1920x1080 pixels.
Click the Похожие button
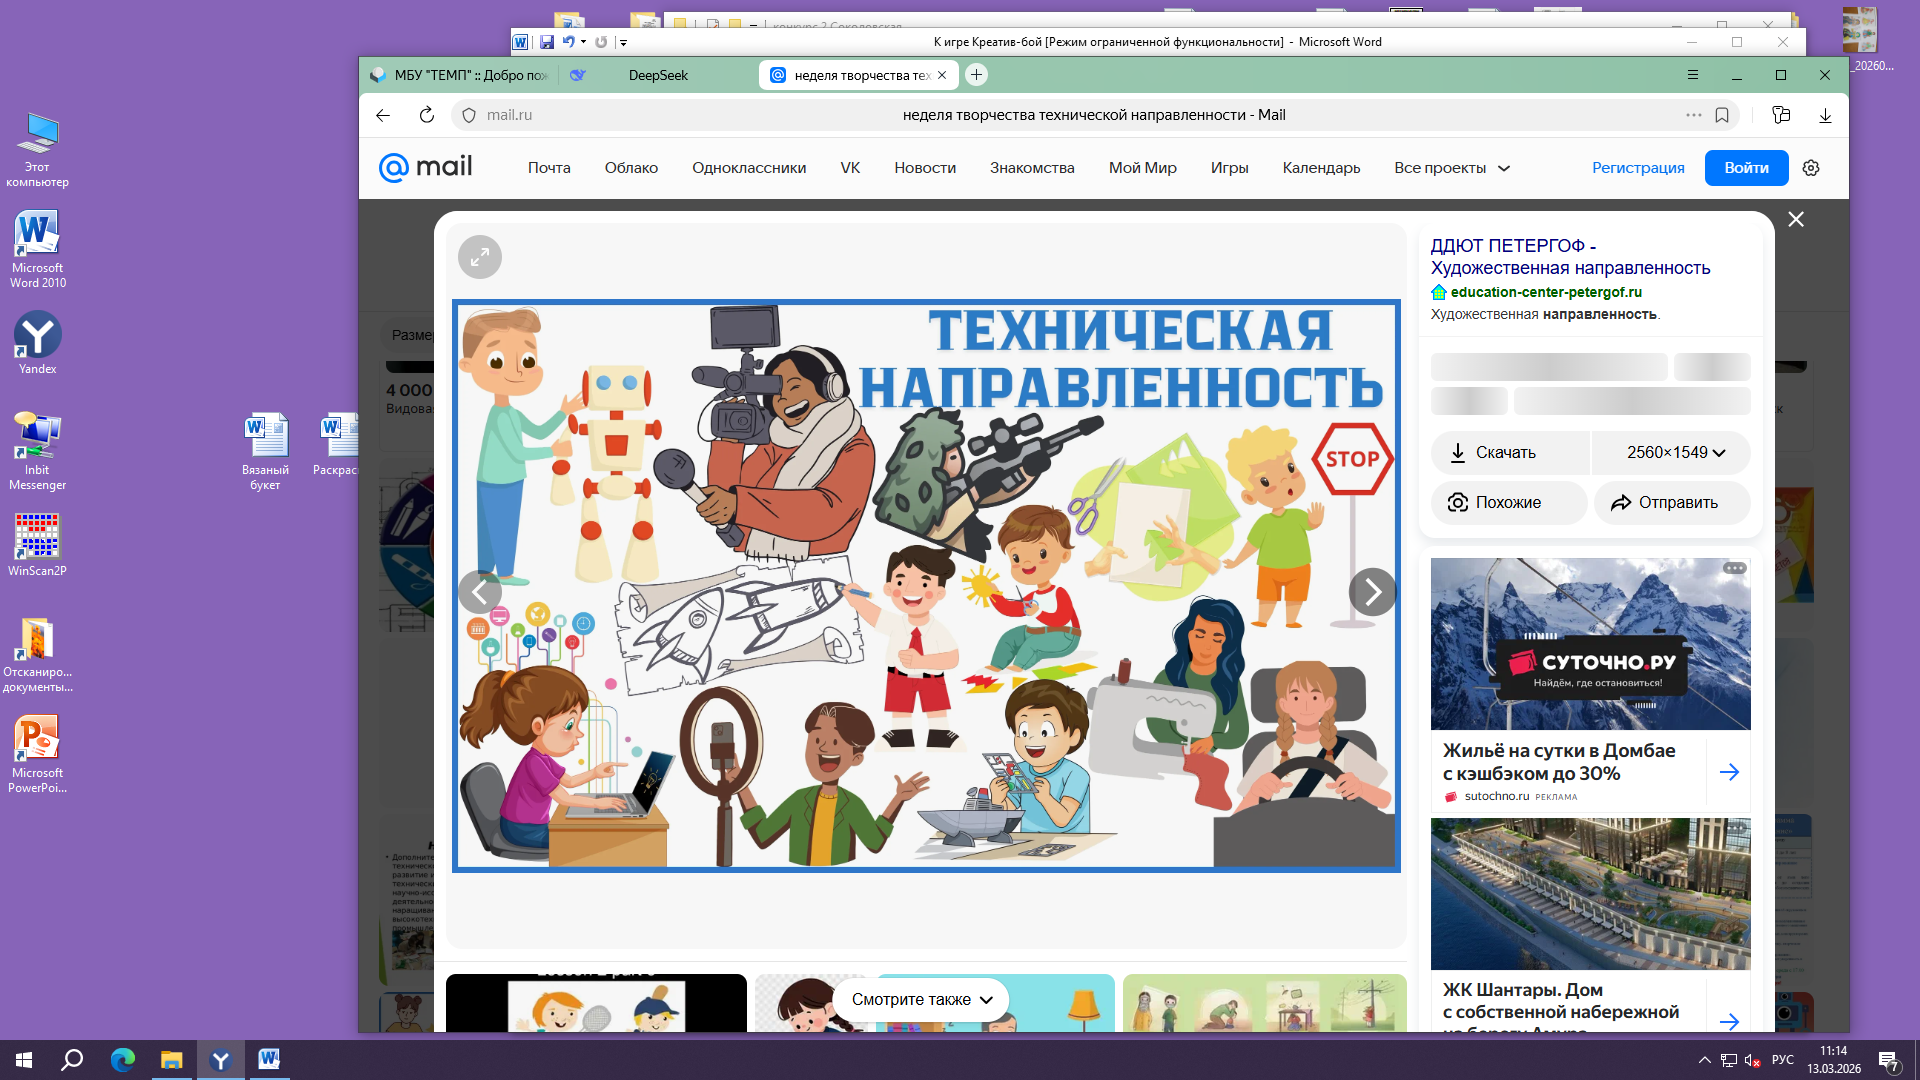pyautogui.click(x=1508, y=503)
